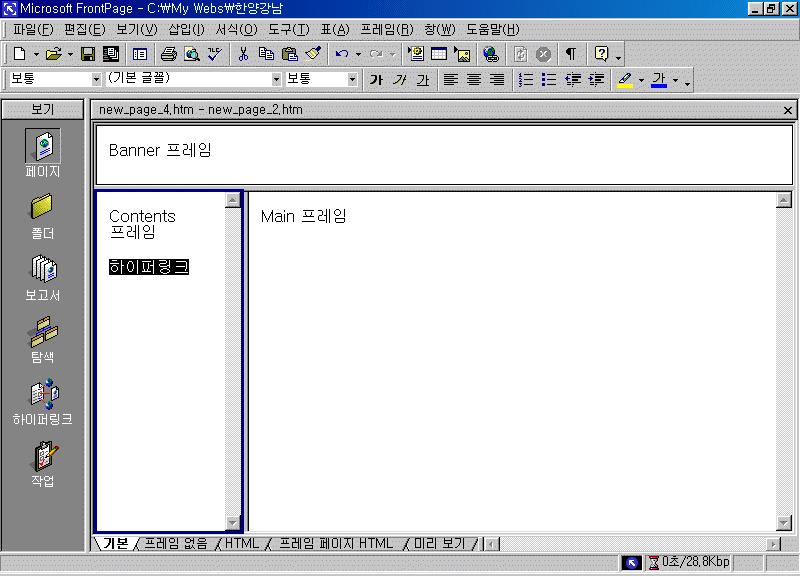This screenshot has width=800, height=576.
Task: Open the font color dropdown arrow
Action: click(x=676, y=80)
